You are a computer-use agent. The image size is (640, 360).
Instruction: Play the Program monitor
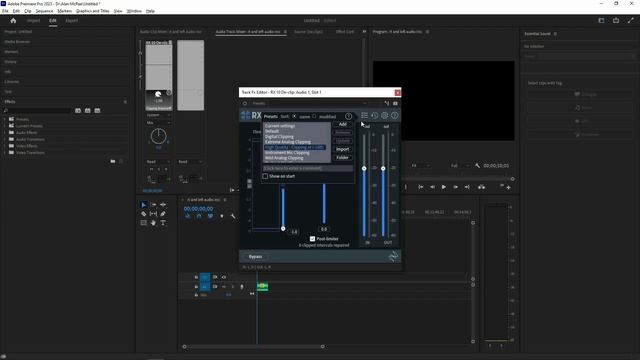tap(444, 187)
